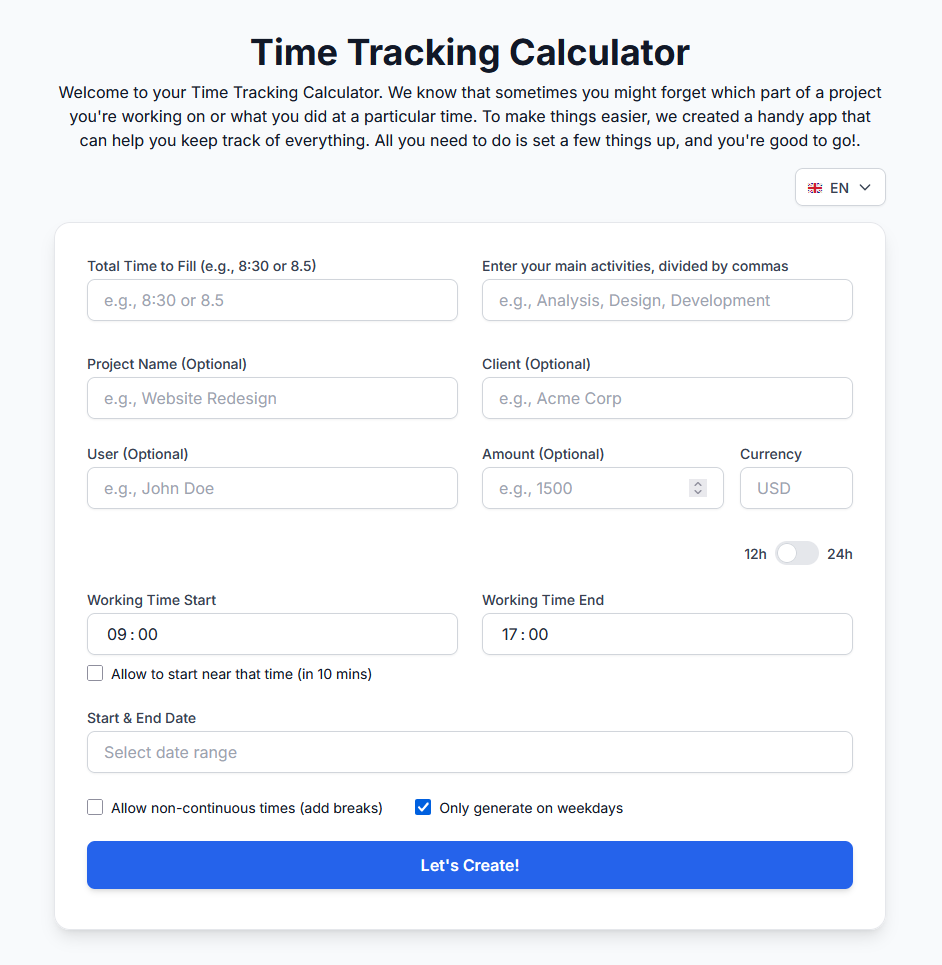942x965 pixels.
Task: Enable allow to start near that time
Action: coord(95,673)
